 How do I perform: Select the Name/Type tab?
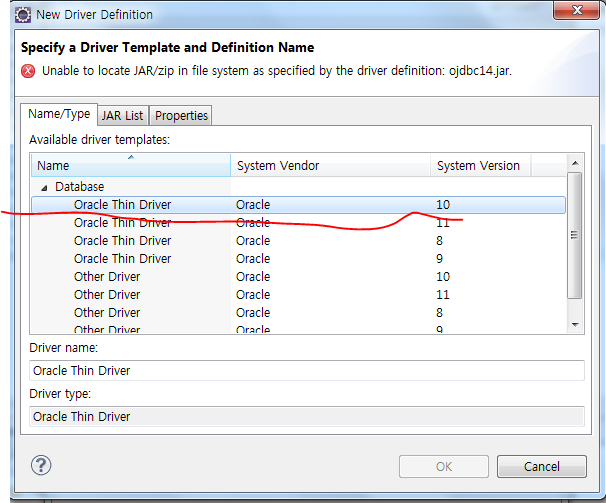coord(59,114)
